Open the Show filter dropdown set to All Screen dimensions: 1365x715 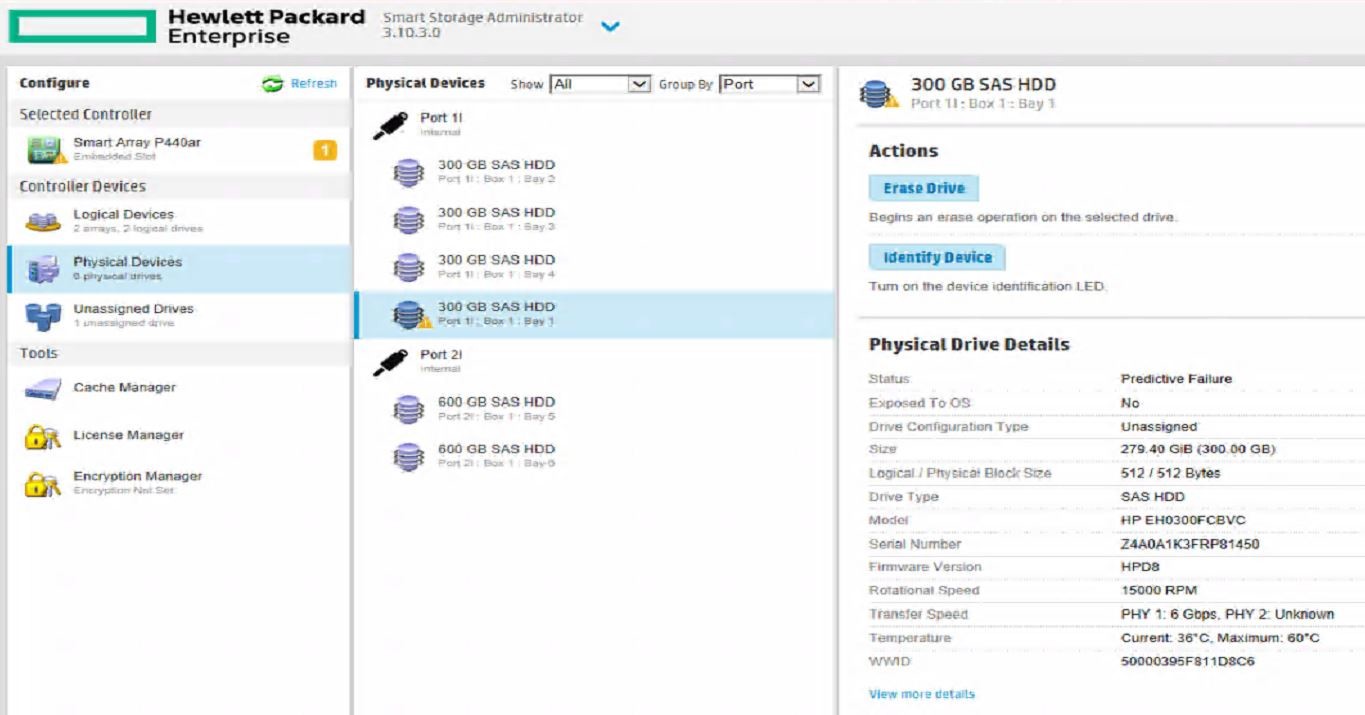[x=601, y=85]
